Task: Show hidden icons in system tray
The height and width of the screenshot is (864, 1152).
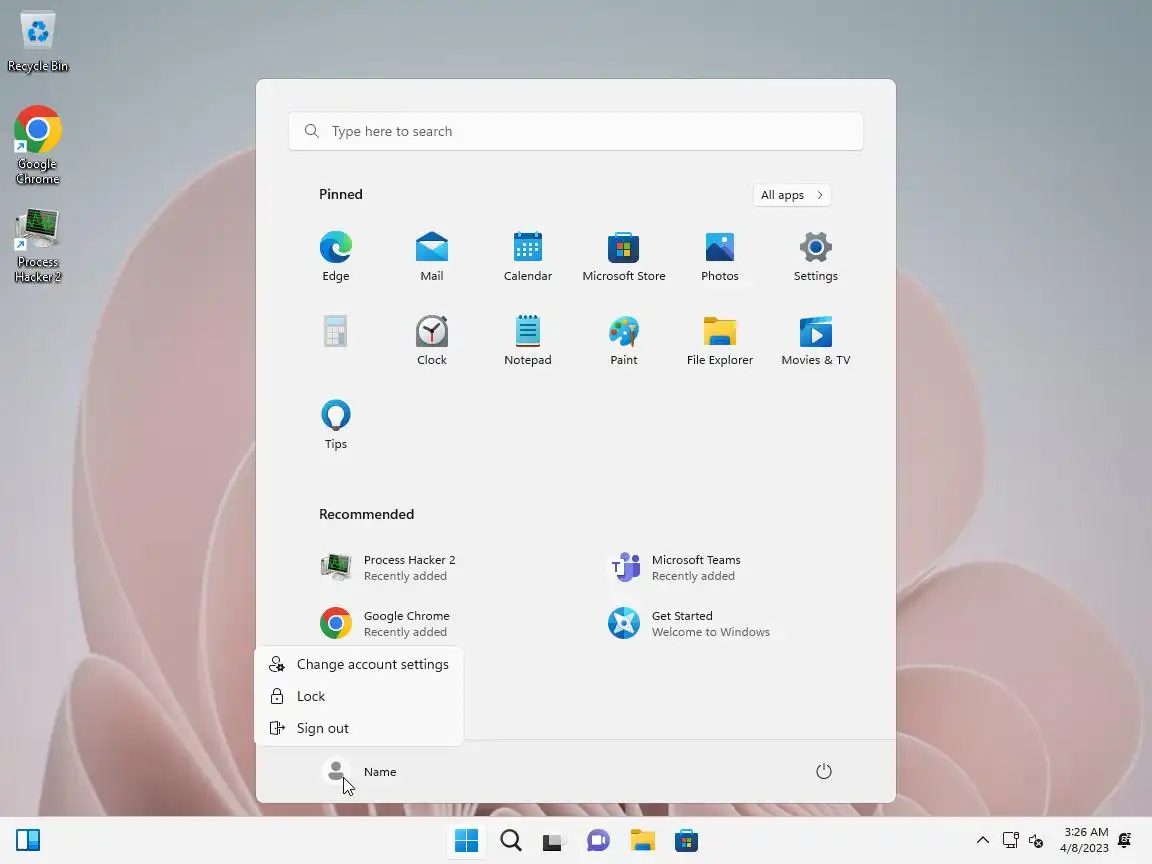Action: pyautogui.click(x=982, y=840)
